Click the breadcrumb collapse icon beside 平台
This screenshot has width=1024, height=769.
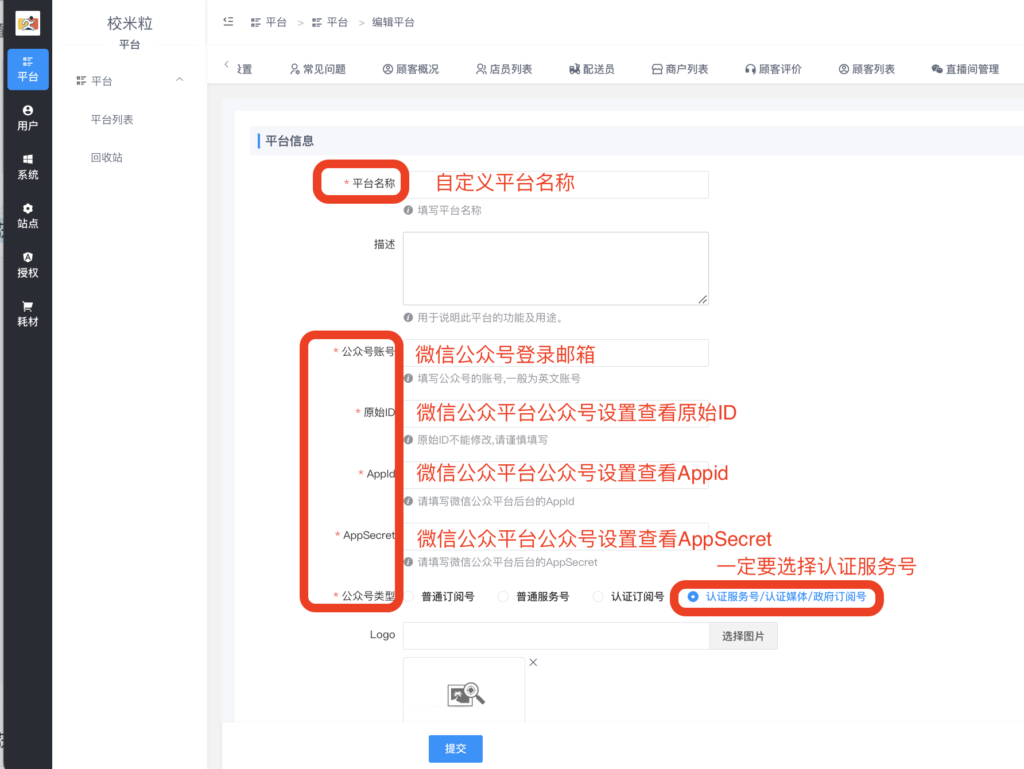228,21
